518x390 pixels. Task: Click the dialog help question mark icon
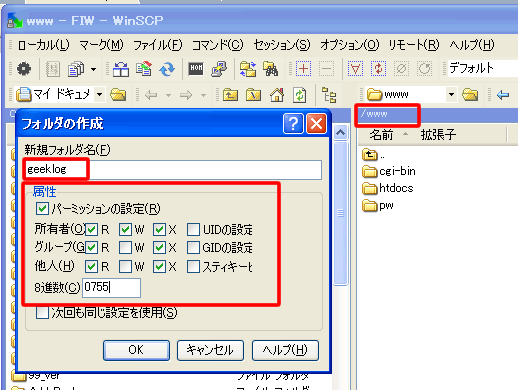pyautogui.click(x=293, y=124)
